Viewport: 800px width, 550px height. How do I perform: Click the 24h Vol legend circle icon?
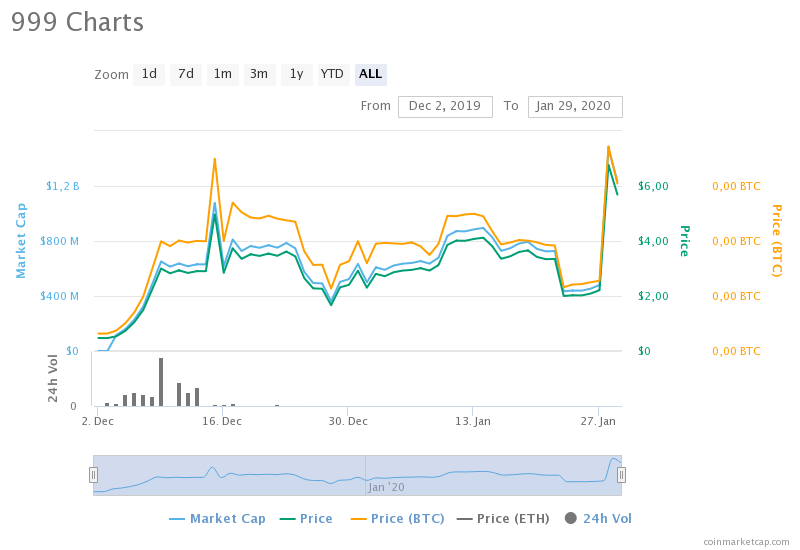pos(571,518)
